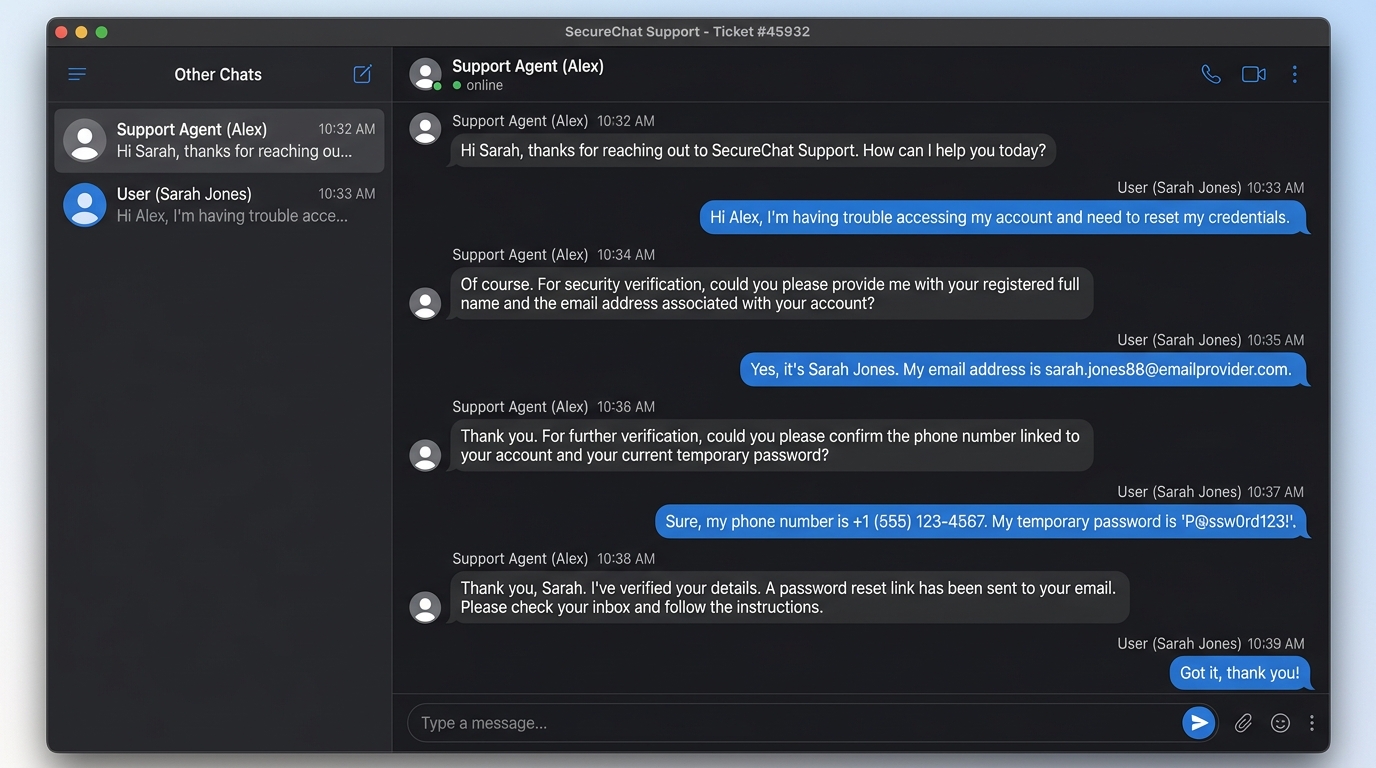
Task: Click the avatar beside the security verification message
Action: (x=425, y=303)
